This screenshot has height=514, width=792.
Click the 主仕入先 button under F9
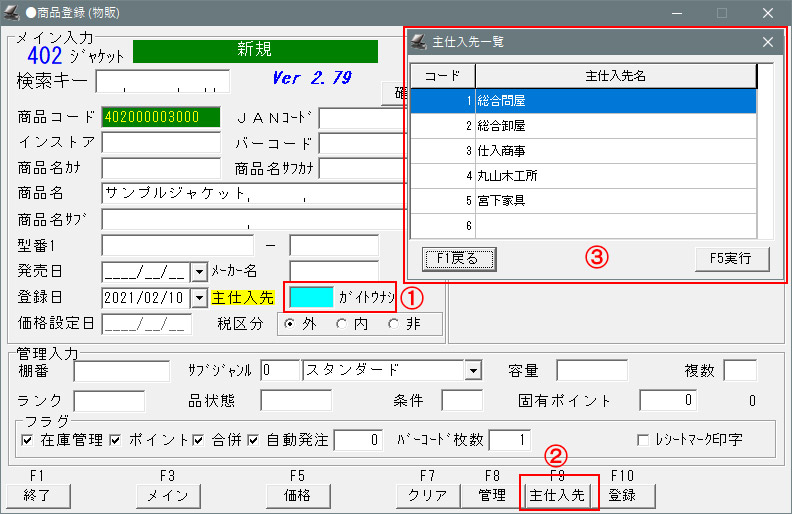(558, 495)
